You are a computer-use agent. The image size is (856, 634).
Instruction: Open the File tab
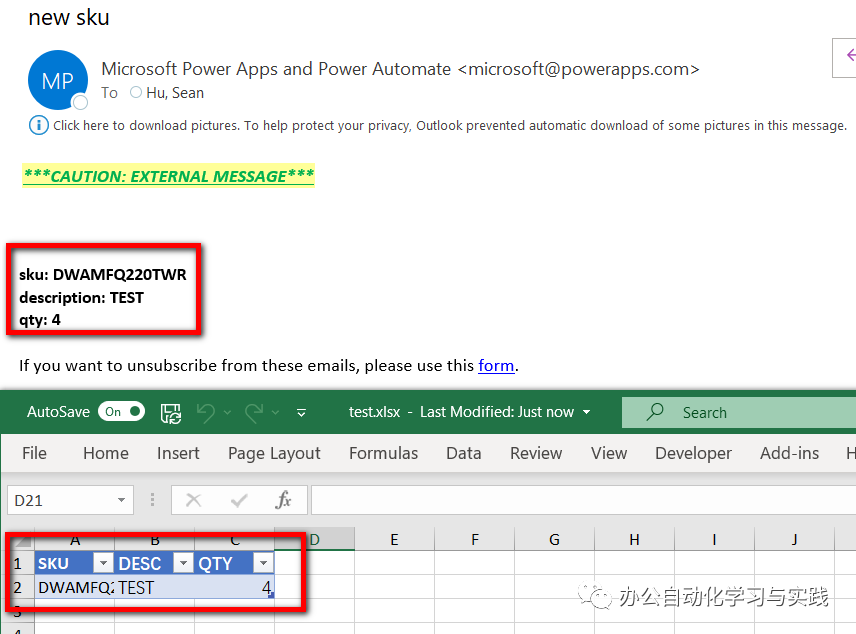pyautogui.click(x=34, y=453)
